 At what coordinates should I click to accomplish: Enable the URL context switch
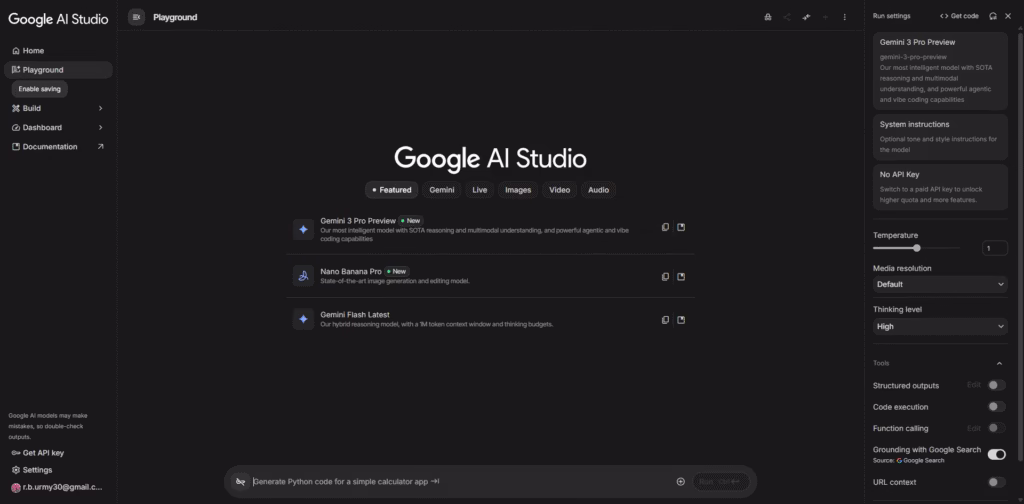coord(997,482)
